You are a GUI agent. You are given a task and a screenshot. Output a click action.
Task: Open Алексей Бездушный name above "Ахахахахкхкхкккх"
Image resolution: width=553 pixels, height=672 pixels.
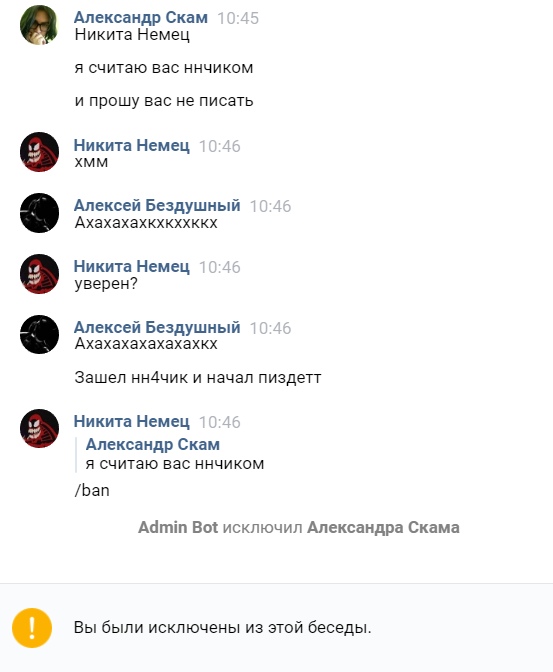pos(157,205)
